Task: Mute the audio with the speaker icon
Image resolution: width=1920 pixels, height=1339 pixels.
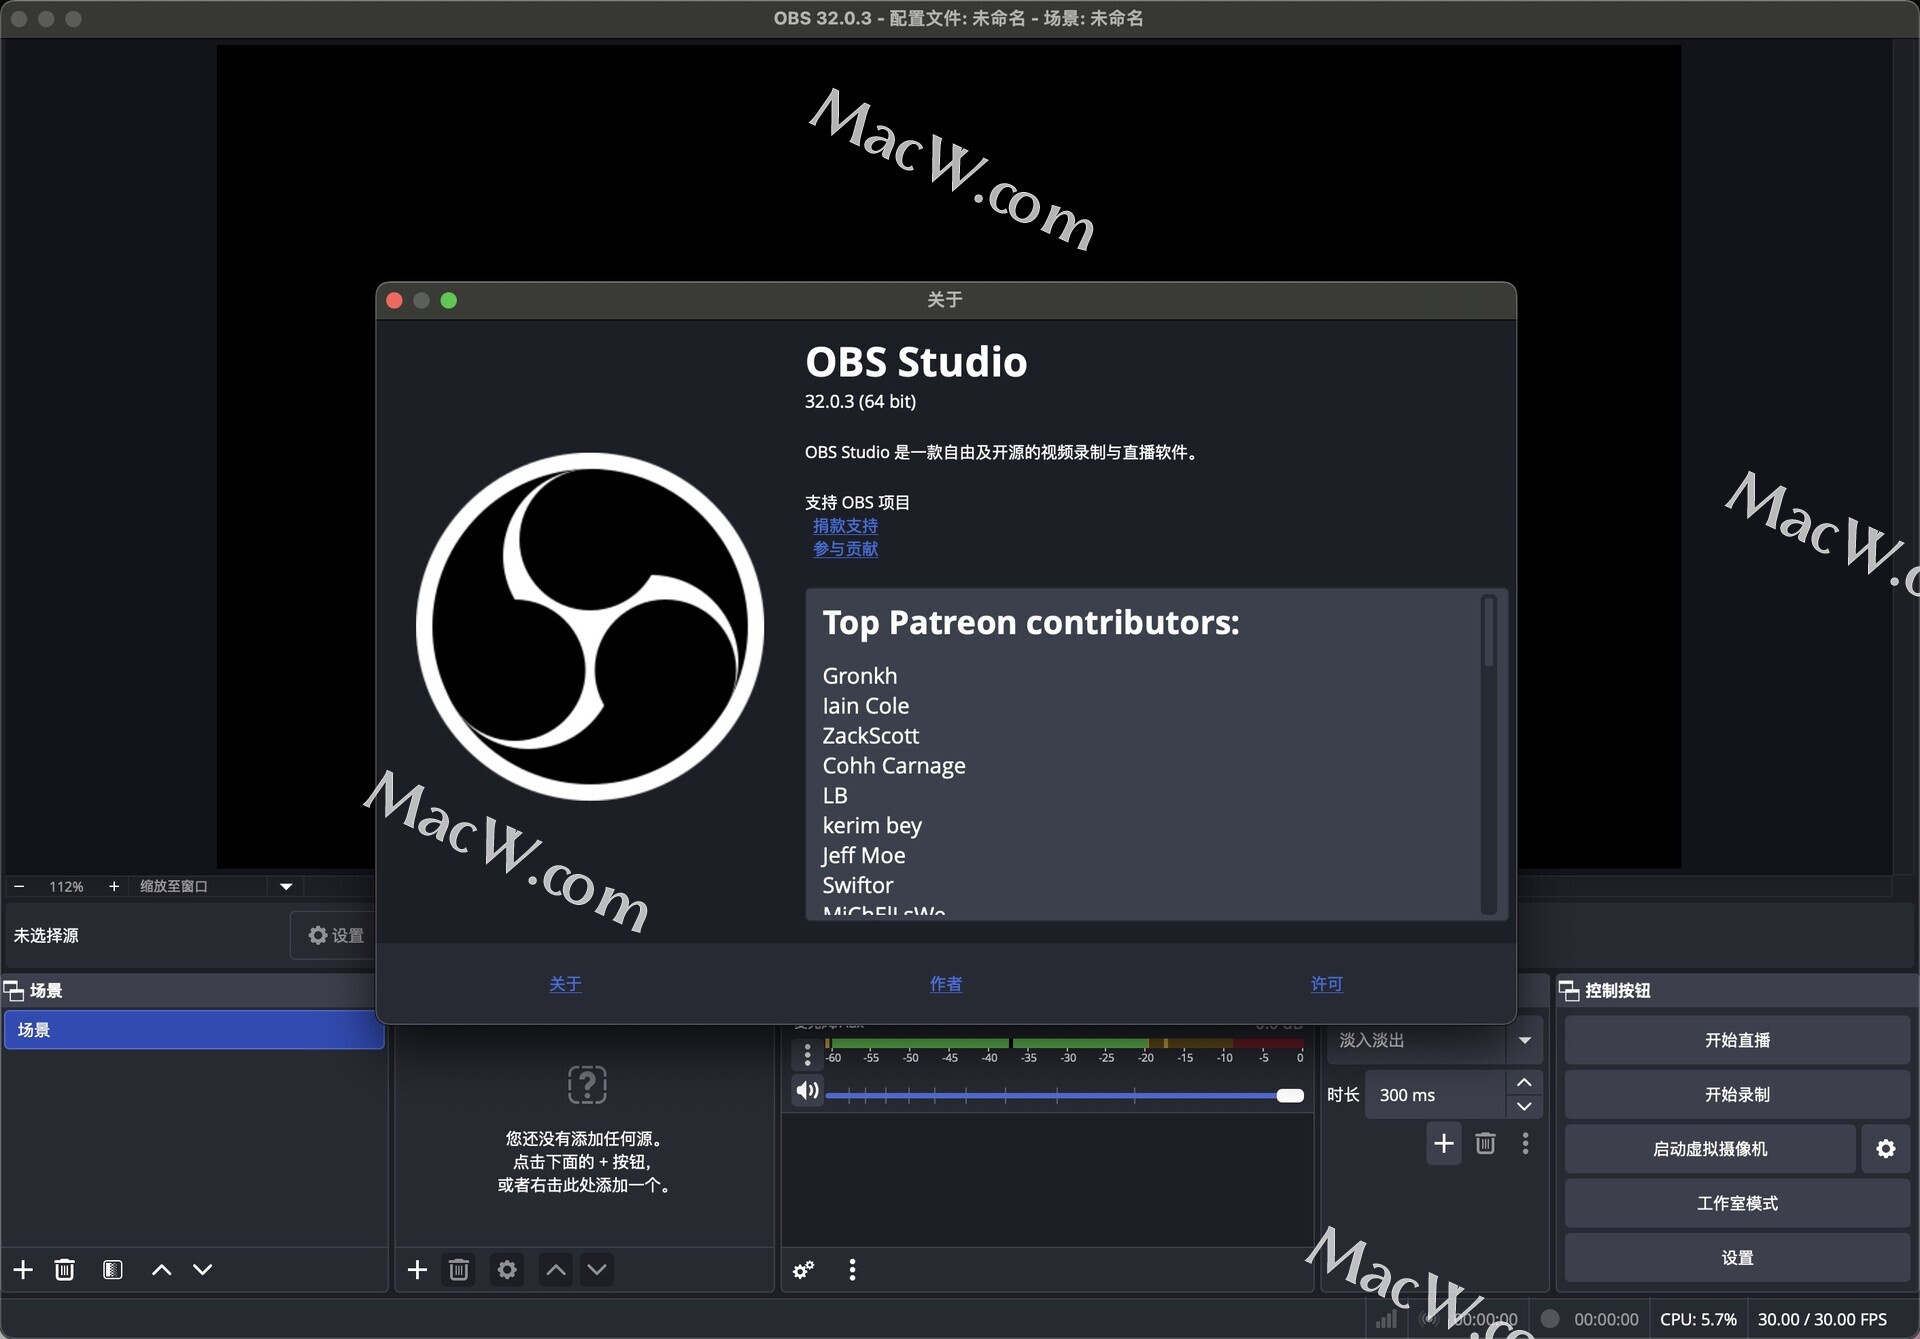Action: coord(807,1091)
